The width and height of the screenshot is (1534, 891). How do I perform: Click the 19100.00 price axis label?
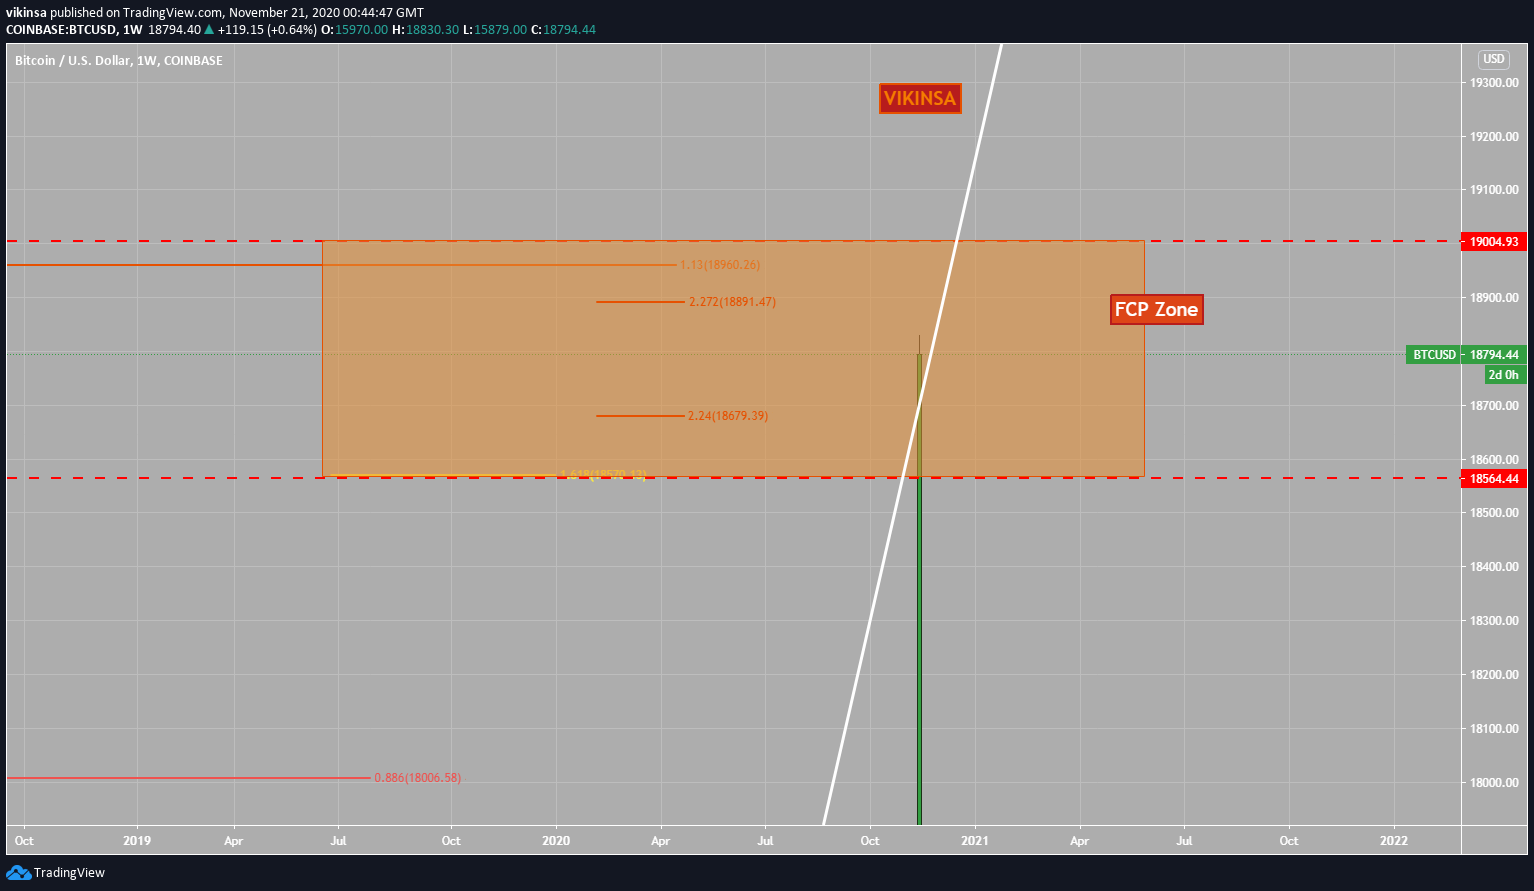1494,190
